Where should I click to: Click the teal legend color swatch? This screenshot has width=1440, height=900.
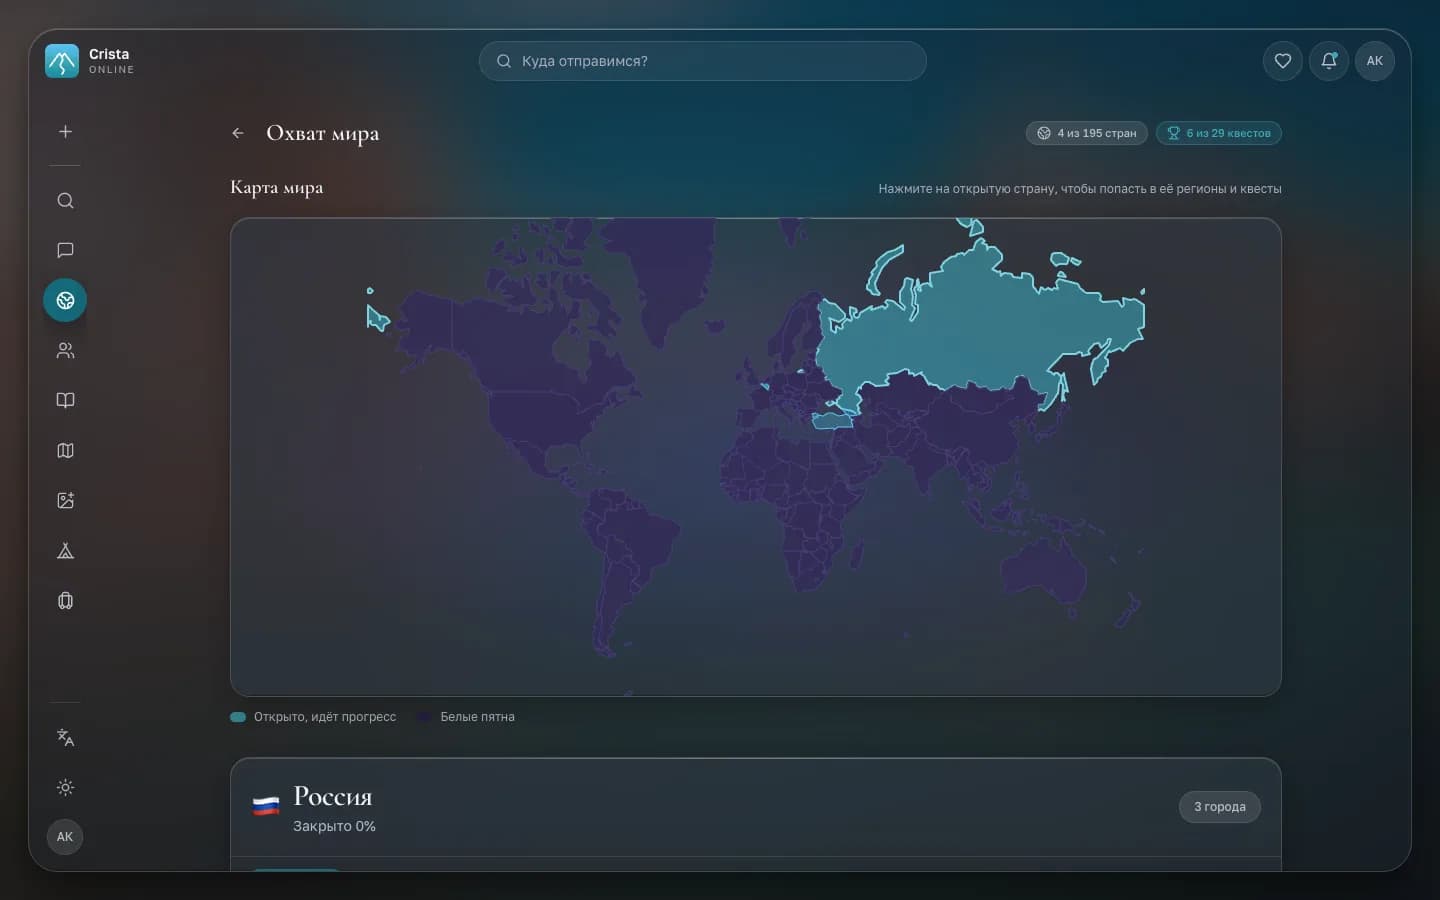[238, 717]
